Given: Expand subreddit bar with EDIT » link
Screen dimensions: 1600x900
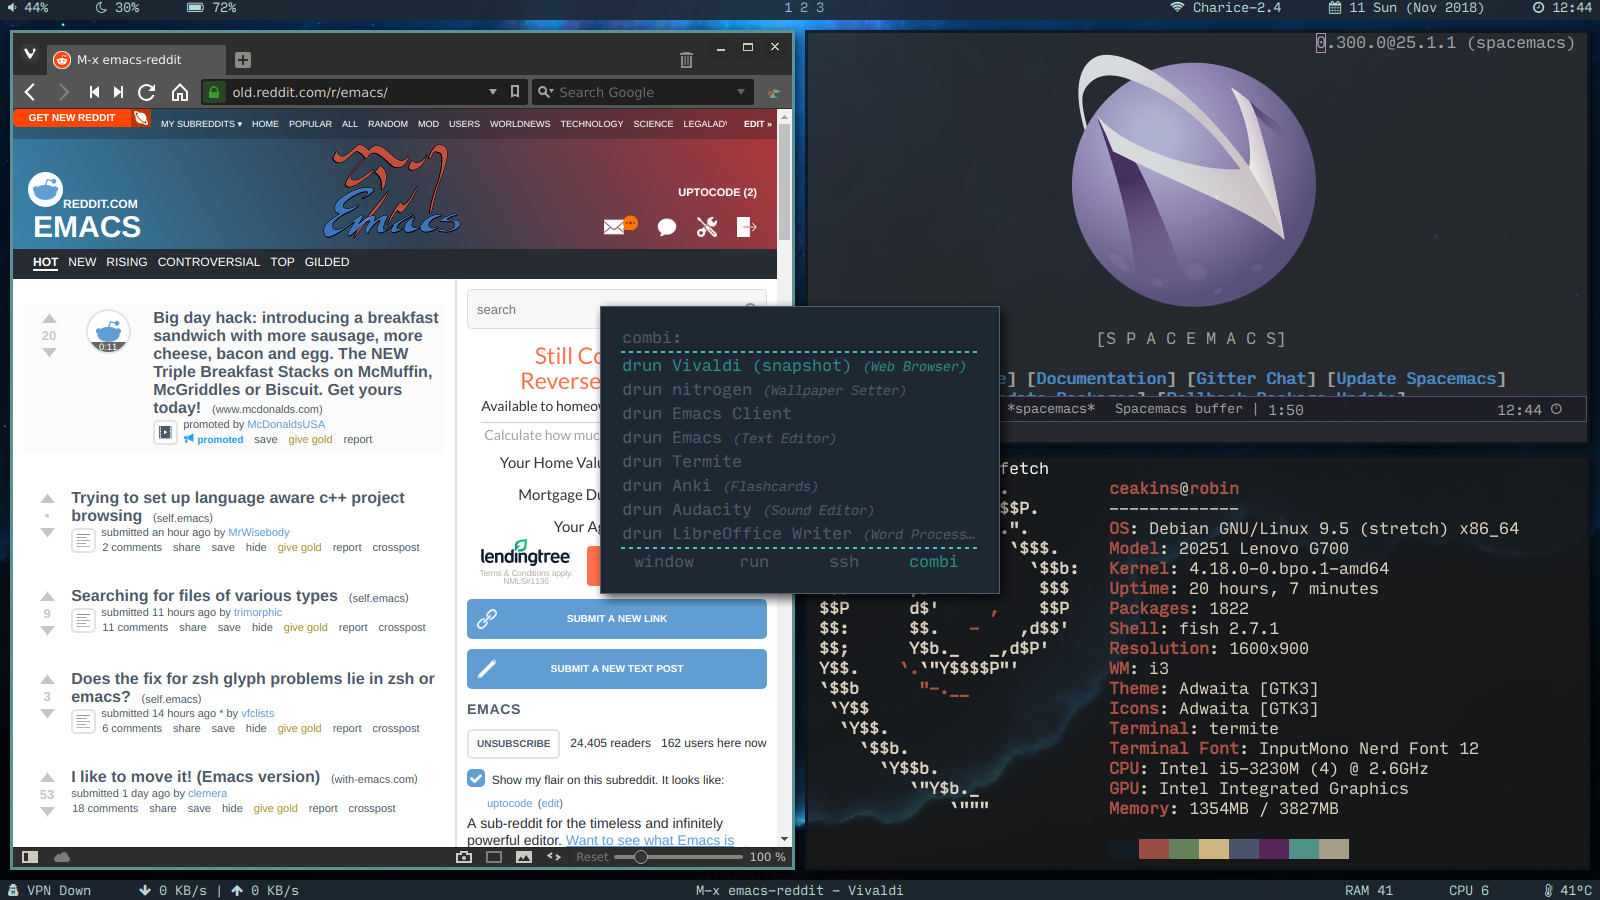Looking at the screenshot, I should 758,124.
